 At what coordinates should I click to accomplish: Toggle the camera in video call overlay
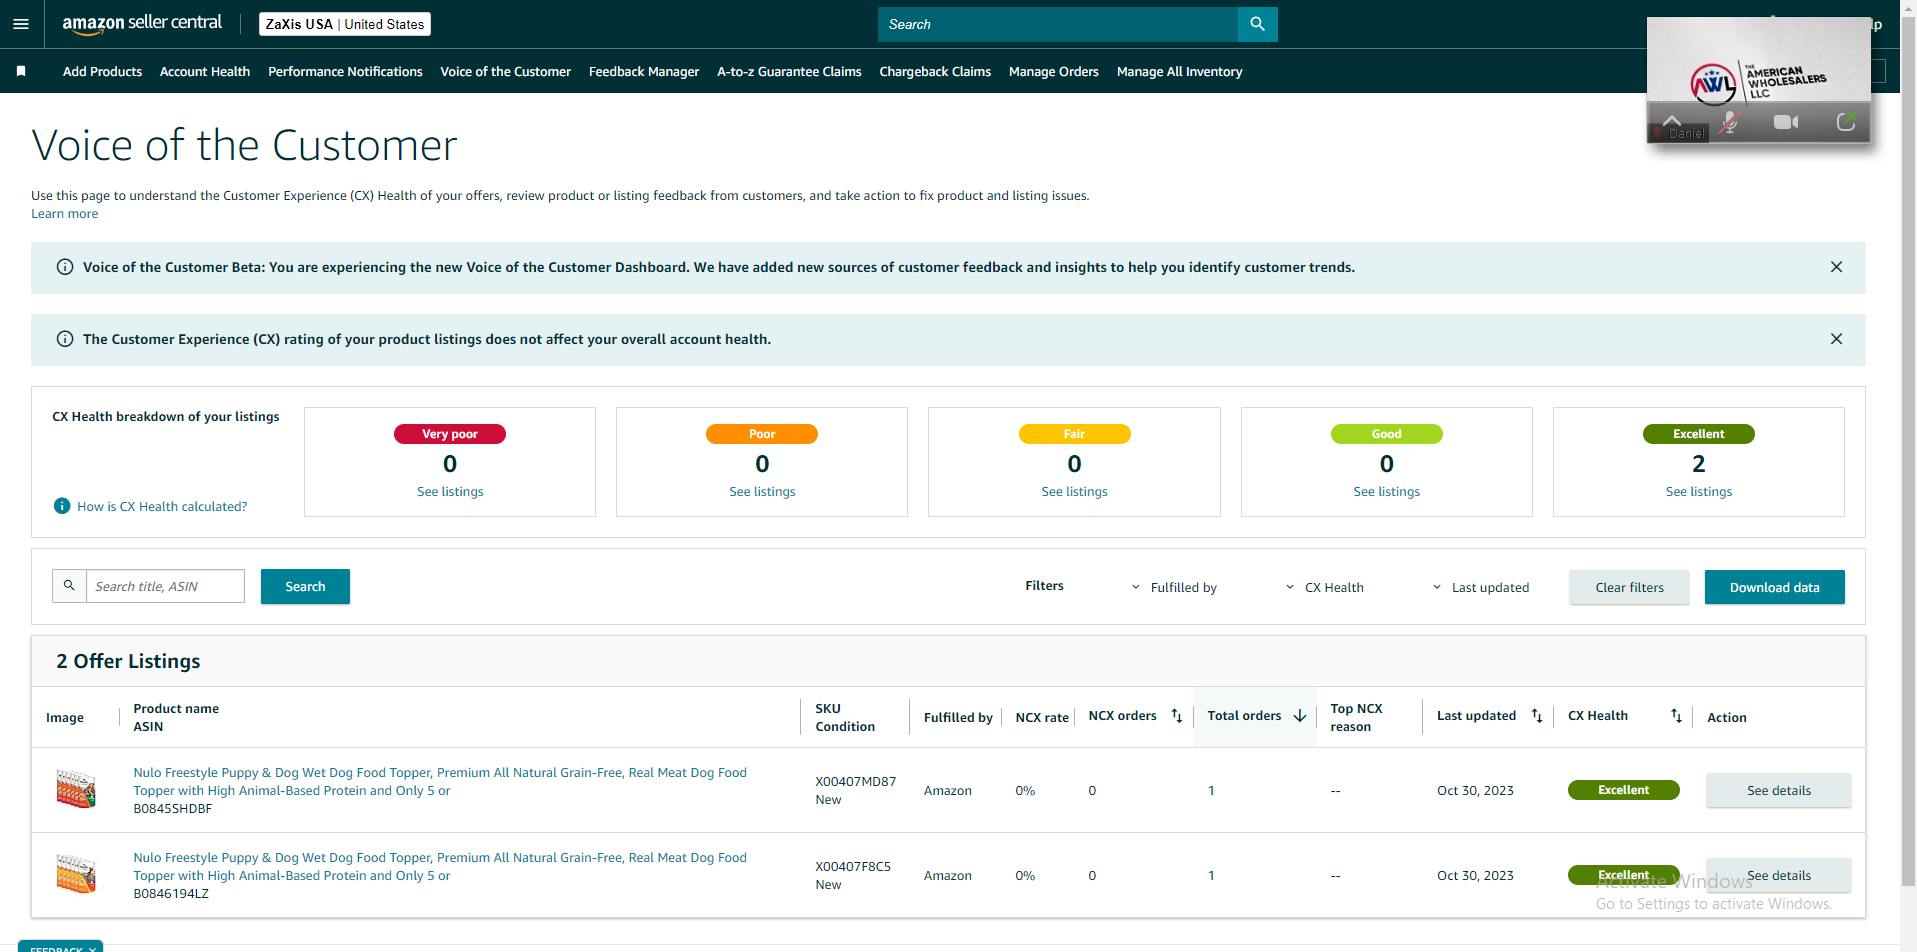point(1786,122)
